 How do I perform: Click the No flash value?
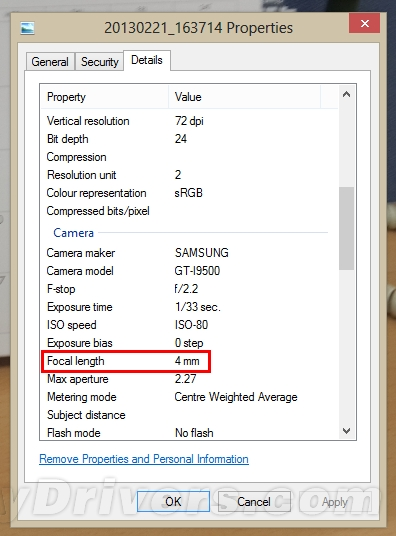pyautogui.click(x=194, y=433)
